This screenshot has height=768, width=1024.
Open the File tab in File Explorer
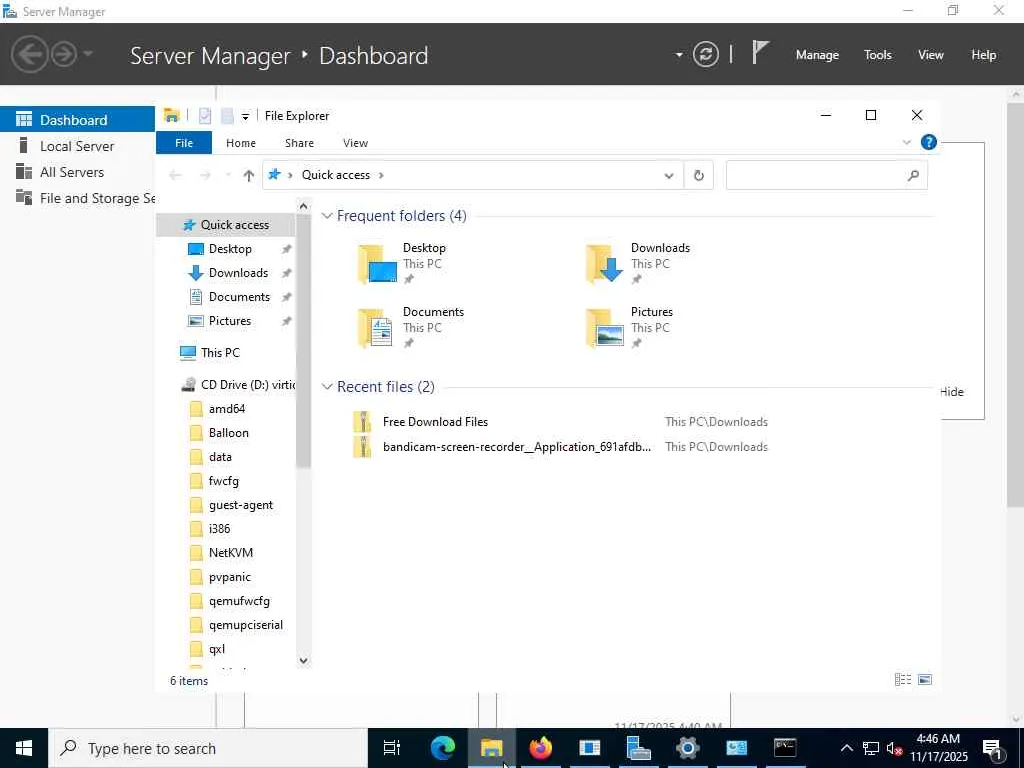[x=184, y=143]
